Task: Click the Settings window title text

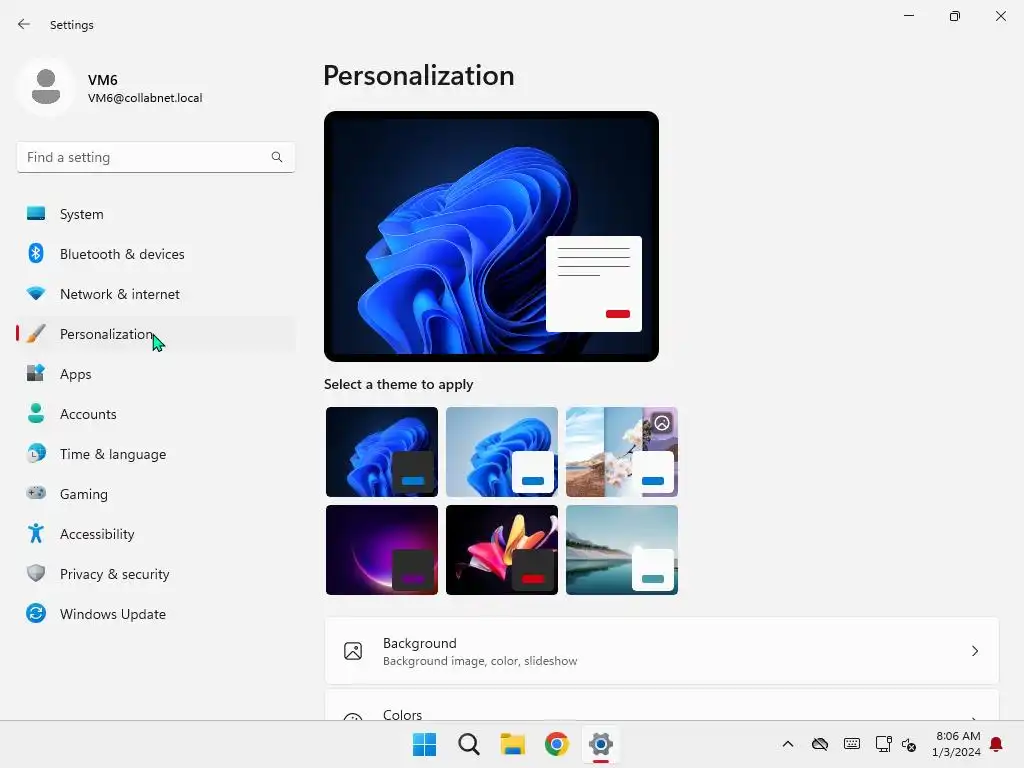Action: 72,25
